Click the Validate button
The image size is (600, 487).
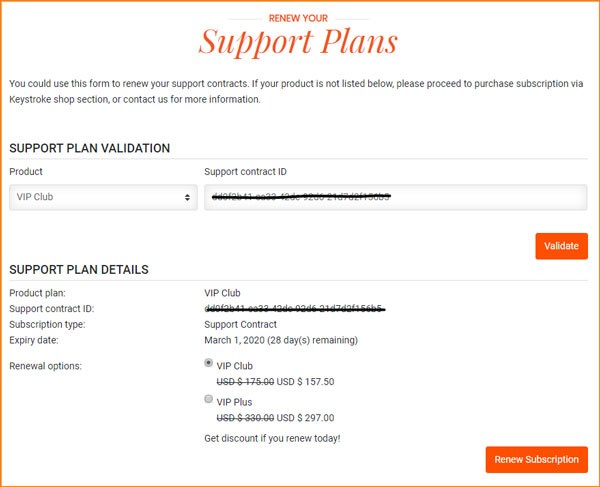click(561, 246)
